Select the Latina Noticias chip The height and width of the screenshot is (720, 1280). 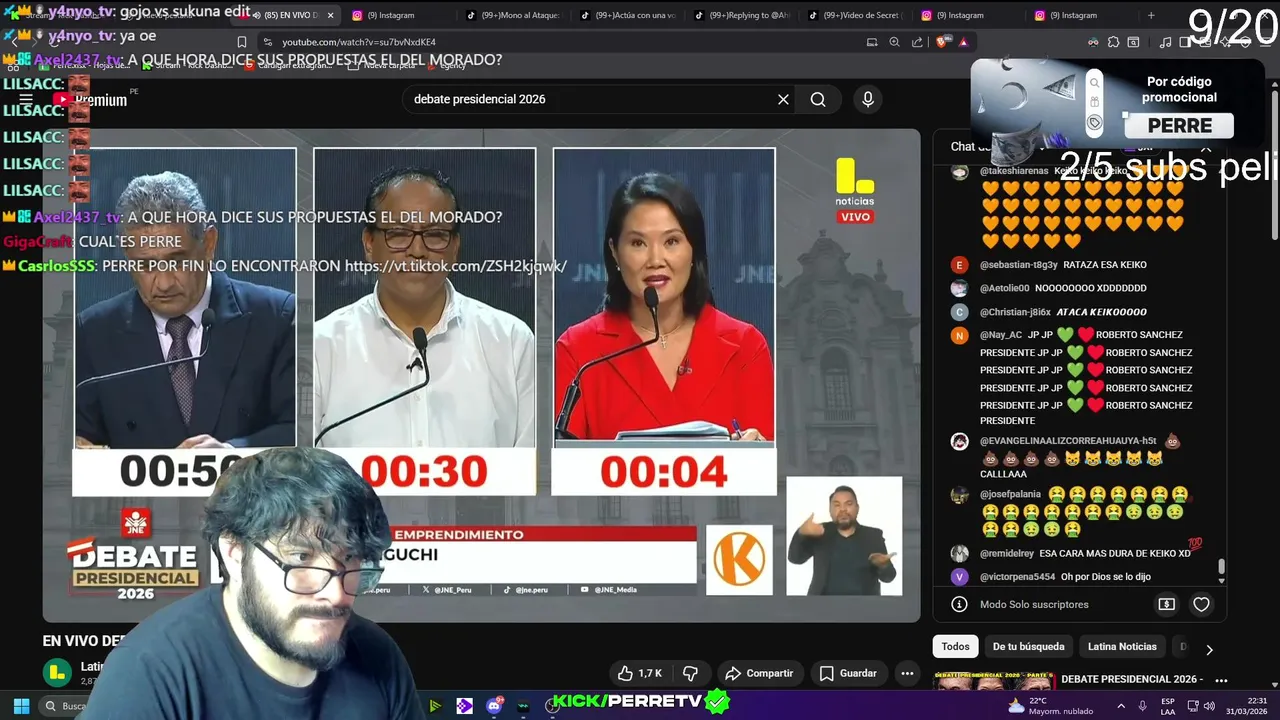click(x=1122, y=647)
